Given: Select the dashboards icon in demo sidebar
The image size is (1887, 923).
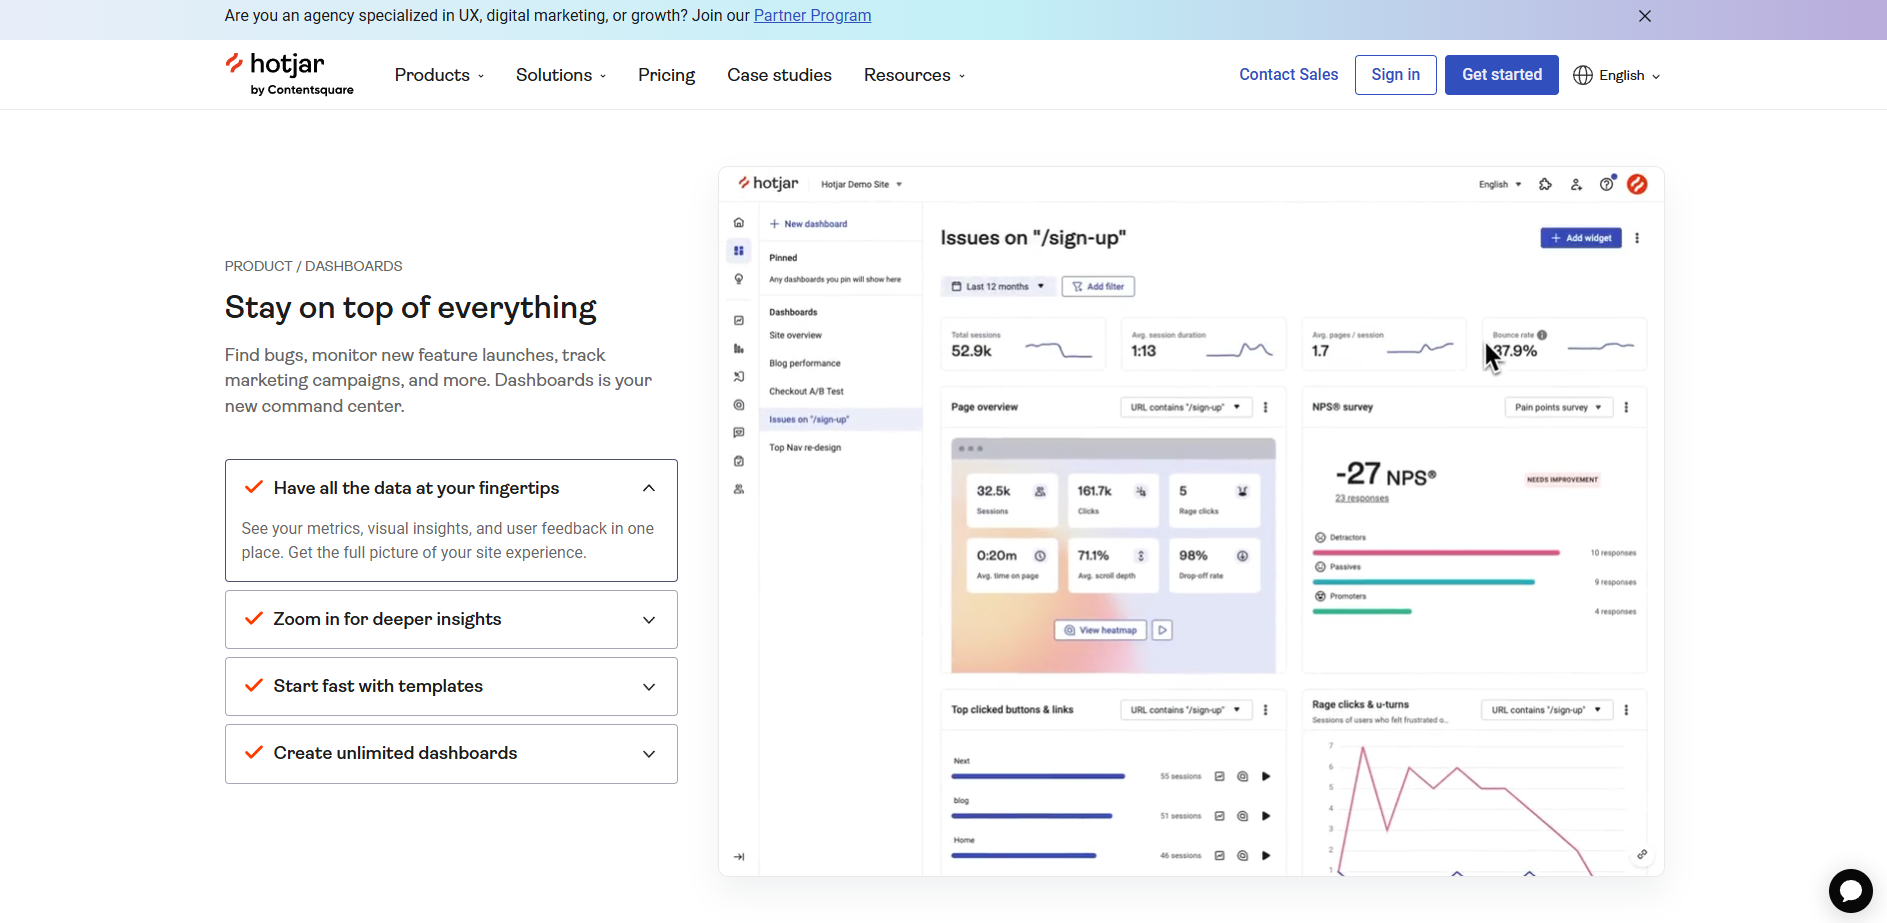Looking at the screenshot, I should click(739, 251).
